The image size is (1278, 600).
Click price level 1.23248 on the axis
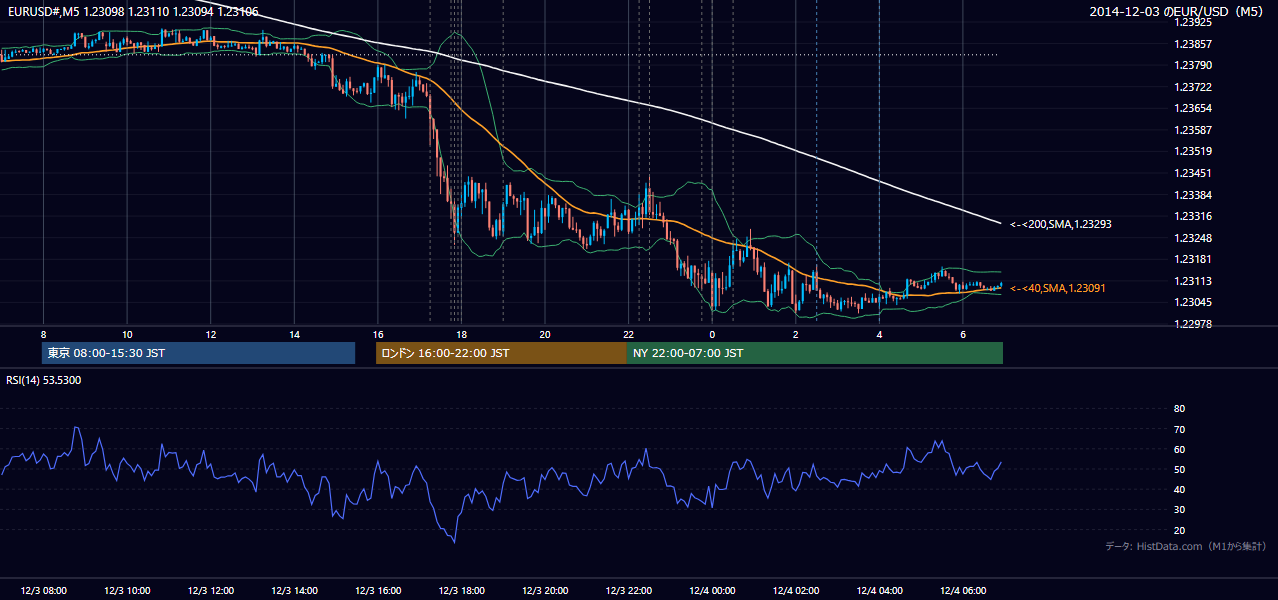tap(1193, 238)
